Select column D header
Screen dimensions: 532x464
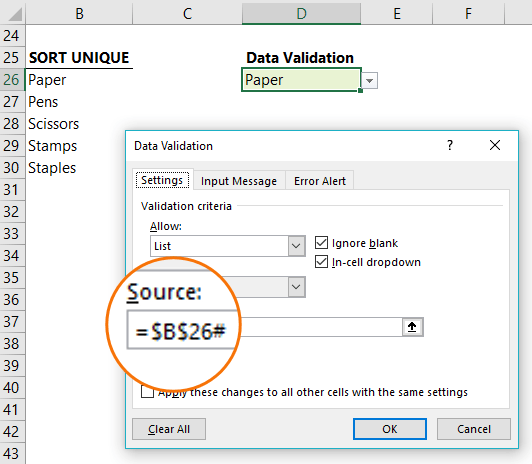coord(301,14)
